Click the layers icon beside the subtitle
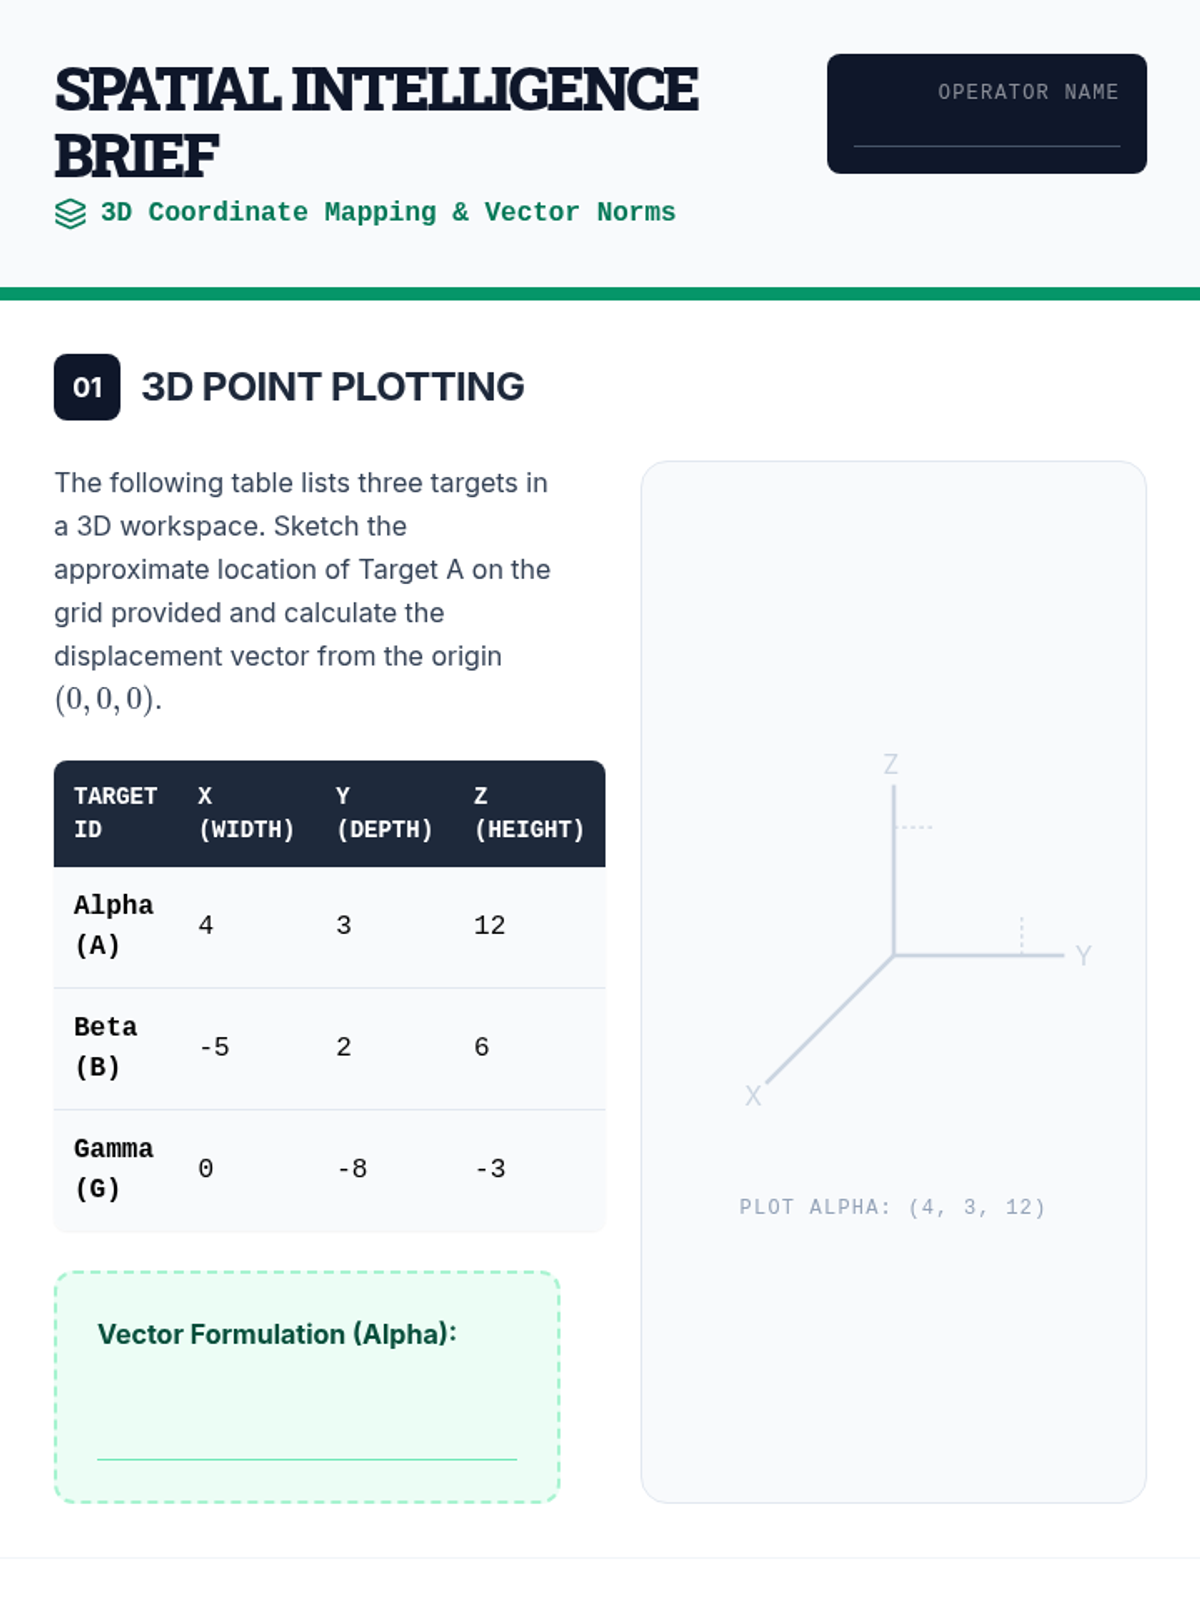Viewport: 1200px width, 1600px height. tap(70, 213)
